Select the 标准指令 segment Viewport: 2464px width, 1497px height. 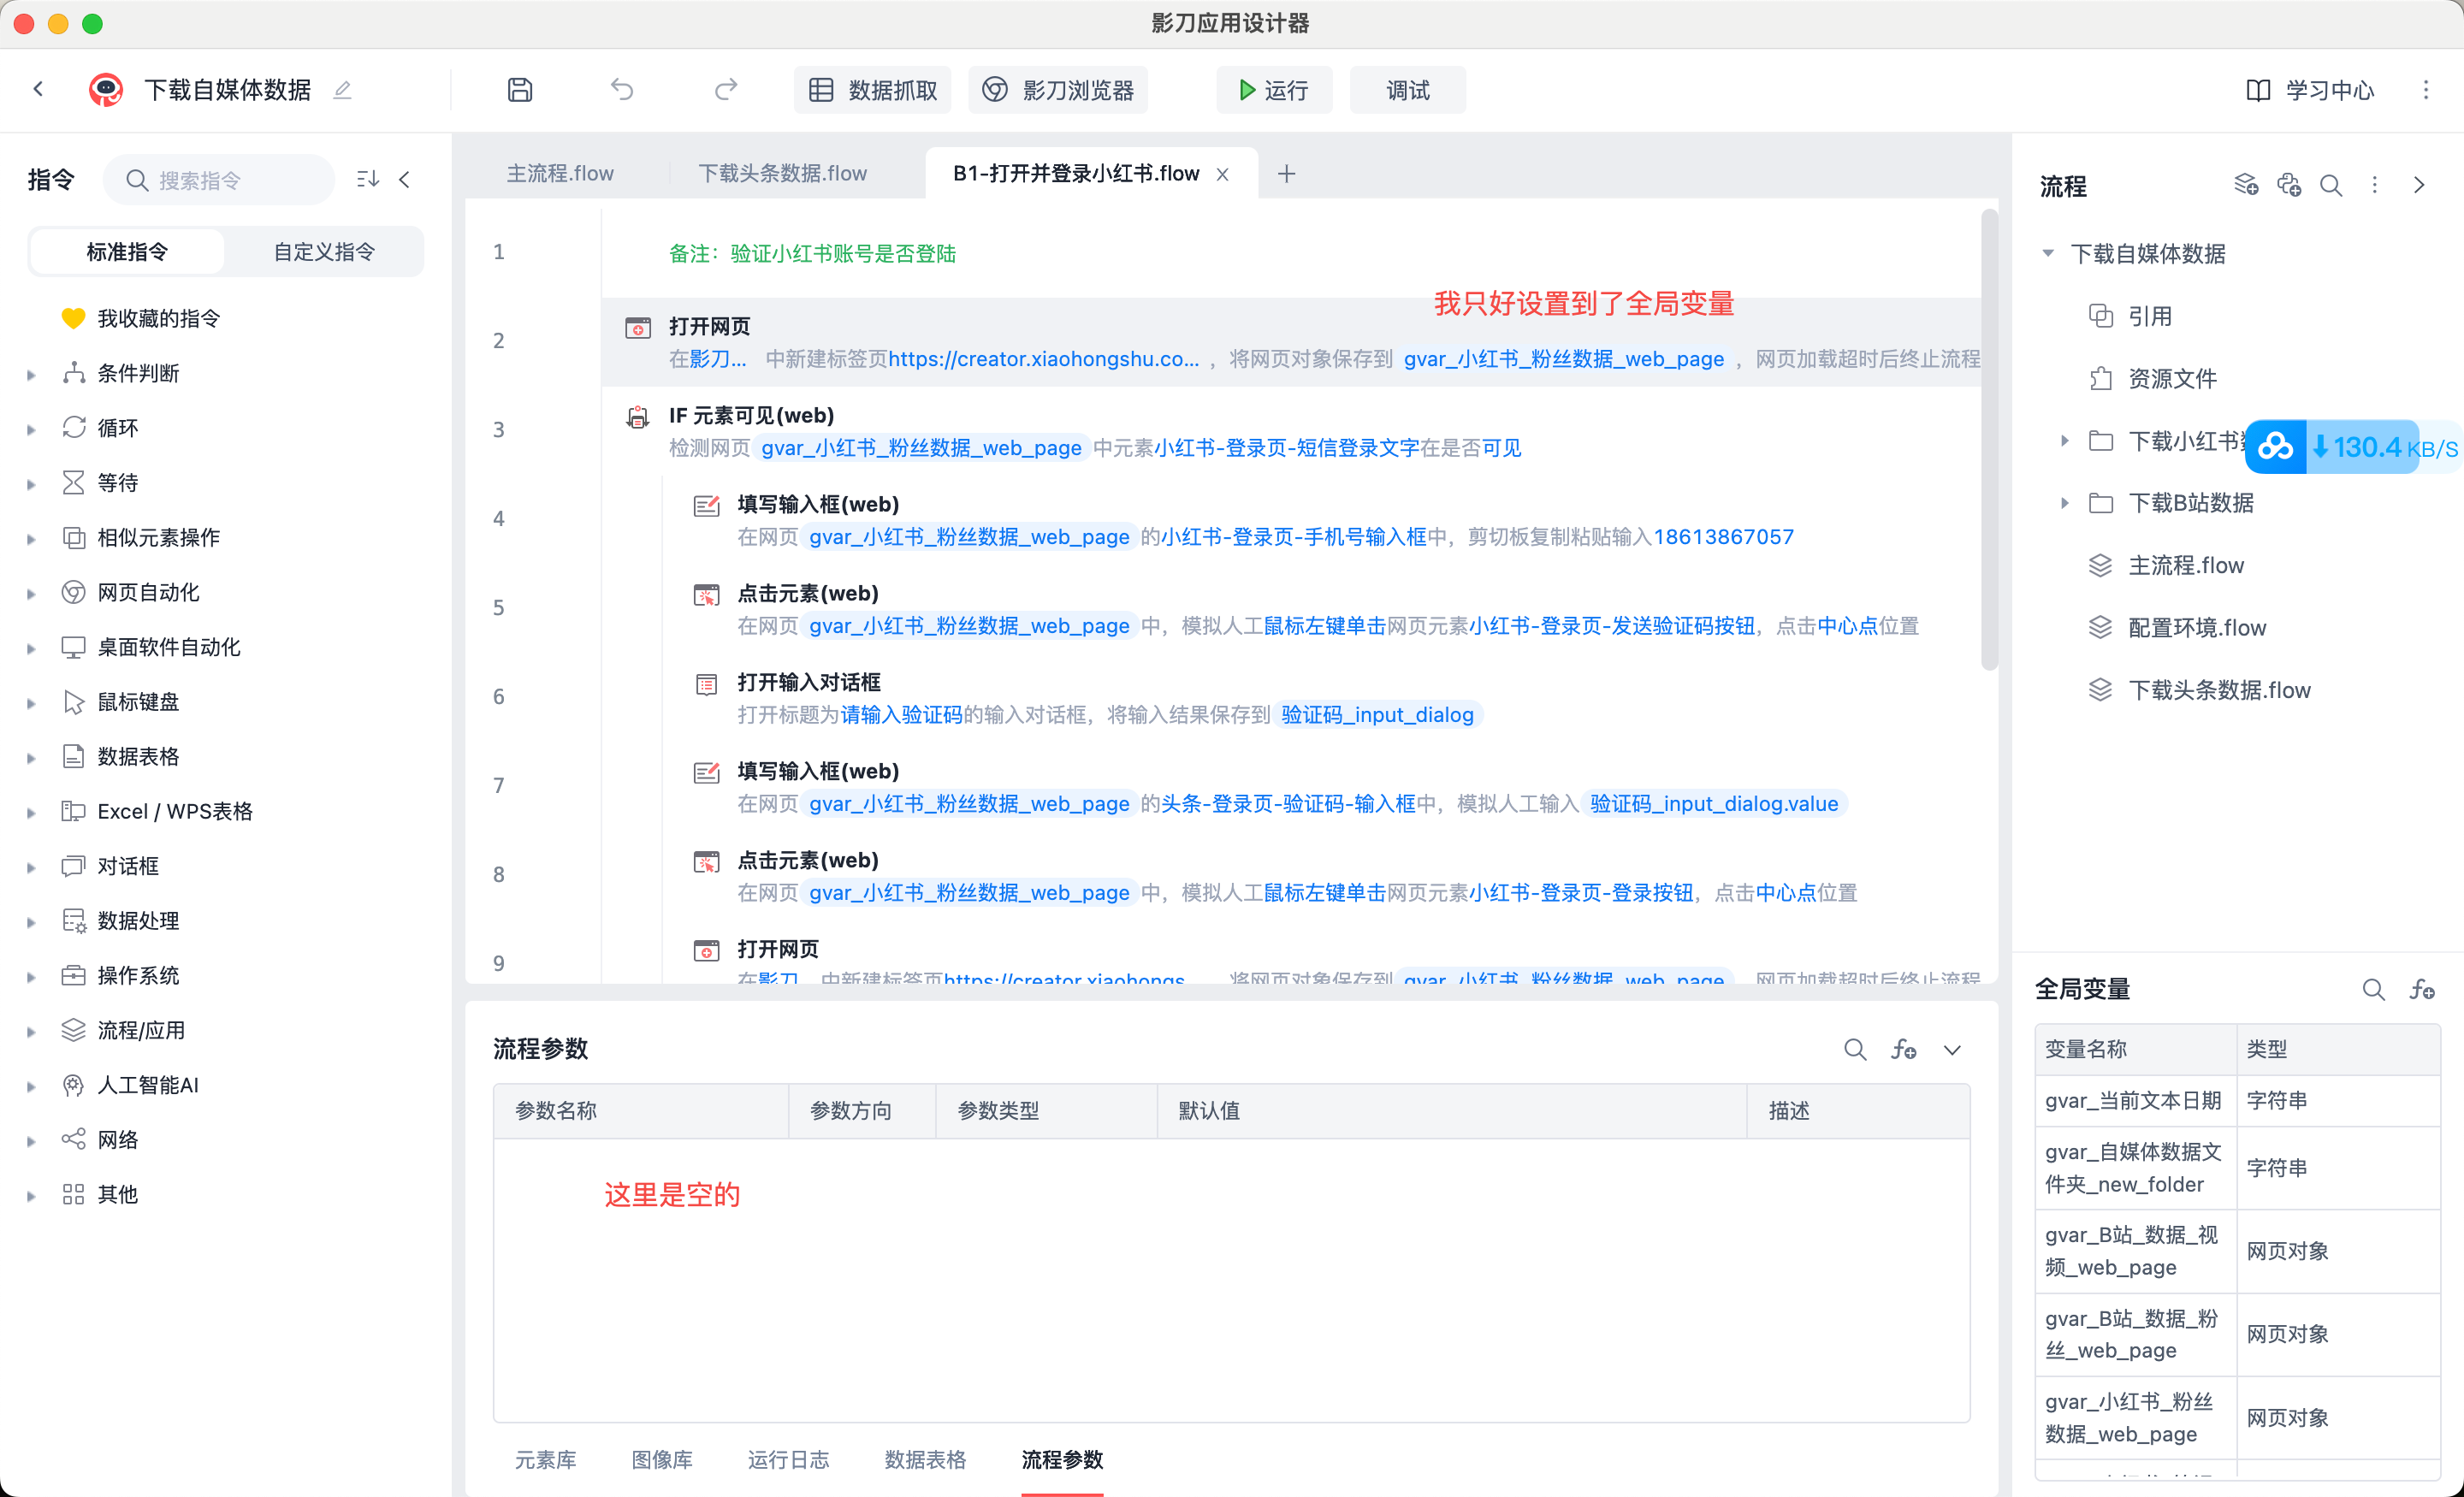pyautogui.click(x=127, y=252)
